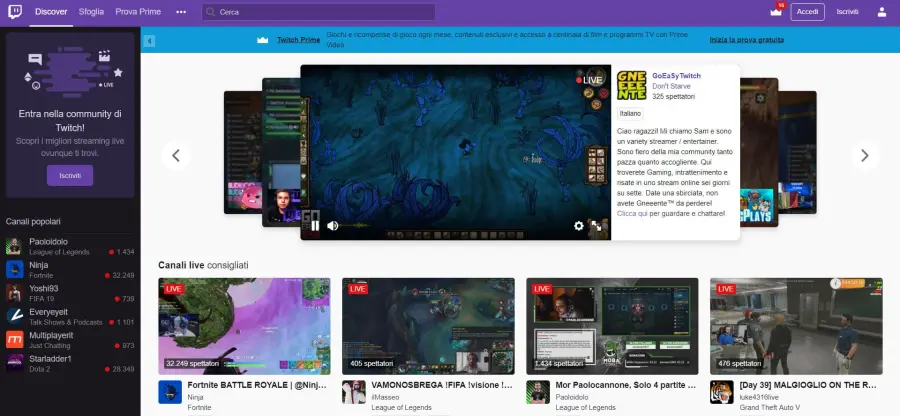Viewport: 900px width, 416px height.
Task: Open the Don't Starve game link
Action: [x=671, y=86]
